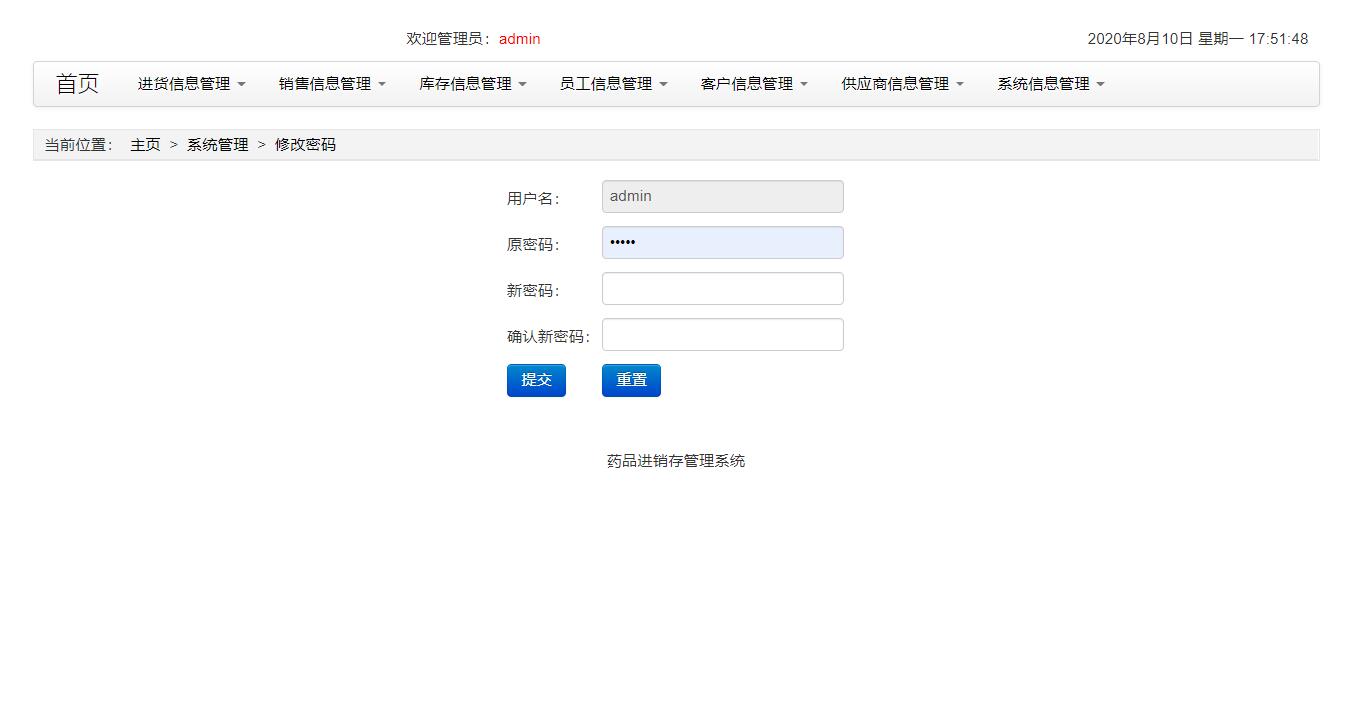Click the admin username link at top
Screen dimensions: 1364x726
(519, 39)
